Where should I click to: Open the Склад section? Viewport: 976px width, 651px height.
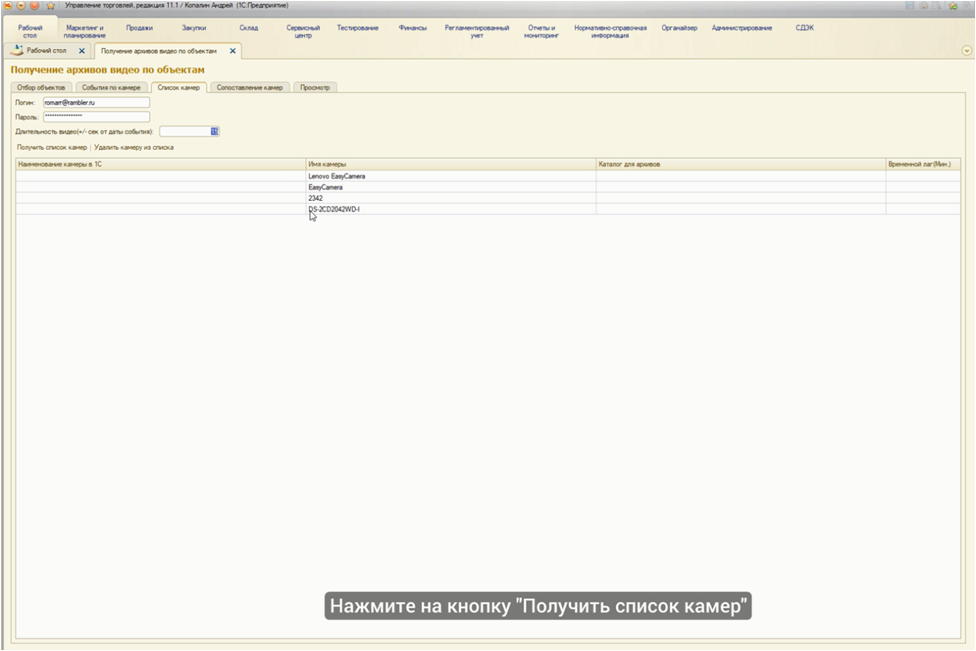pyautogui.click(x=248, y=28)
